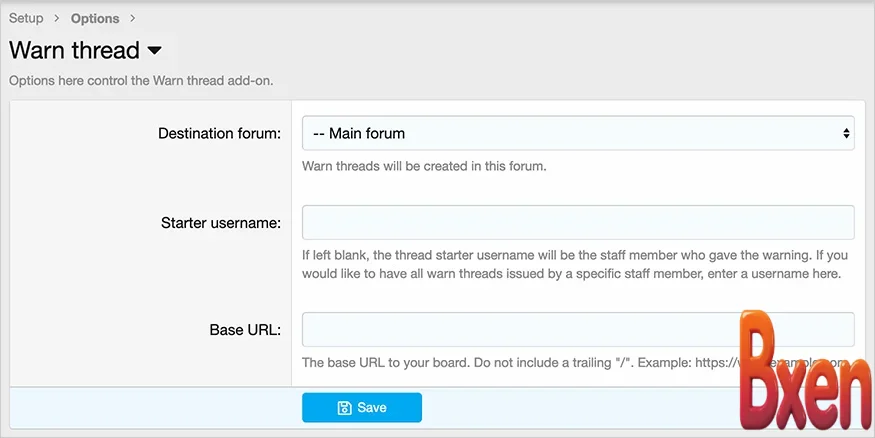Open the Destination forum dropdown showing Main forum
The image size is (875, 438).
point(577,133)
